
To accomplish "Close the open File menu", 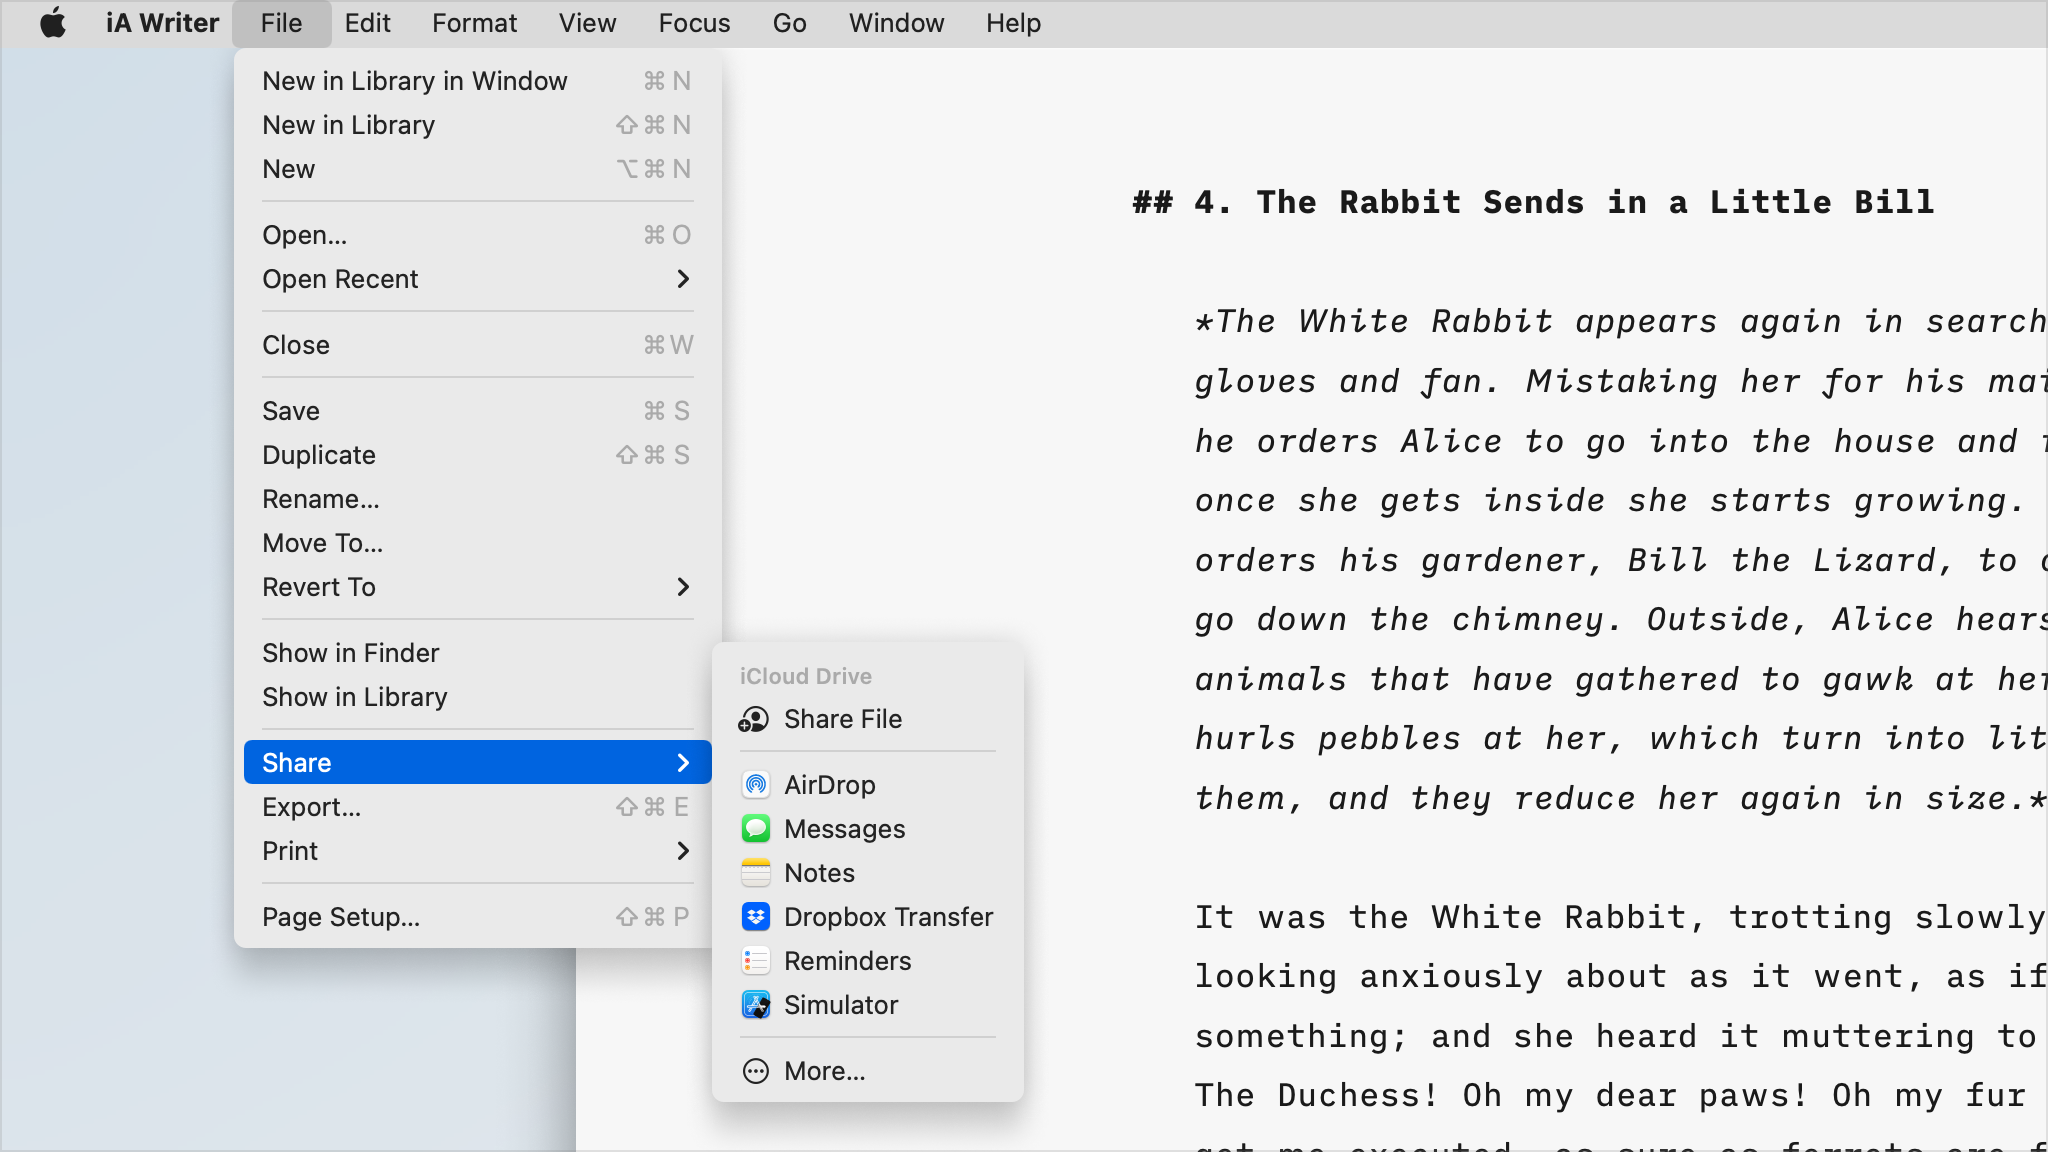I will [281, 23].
